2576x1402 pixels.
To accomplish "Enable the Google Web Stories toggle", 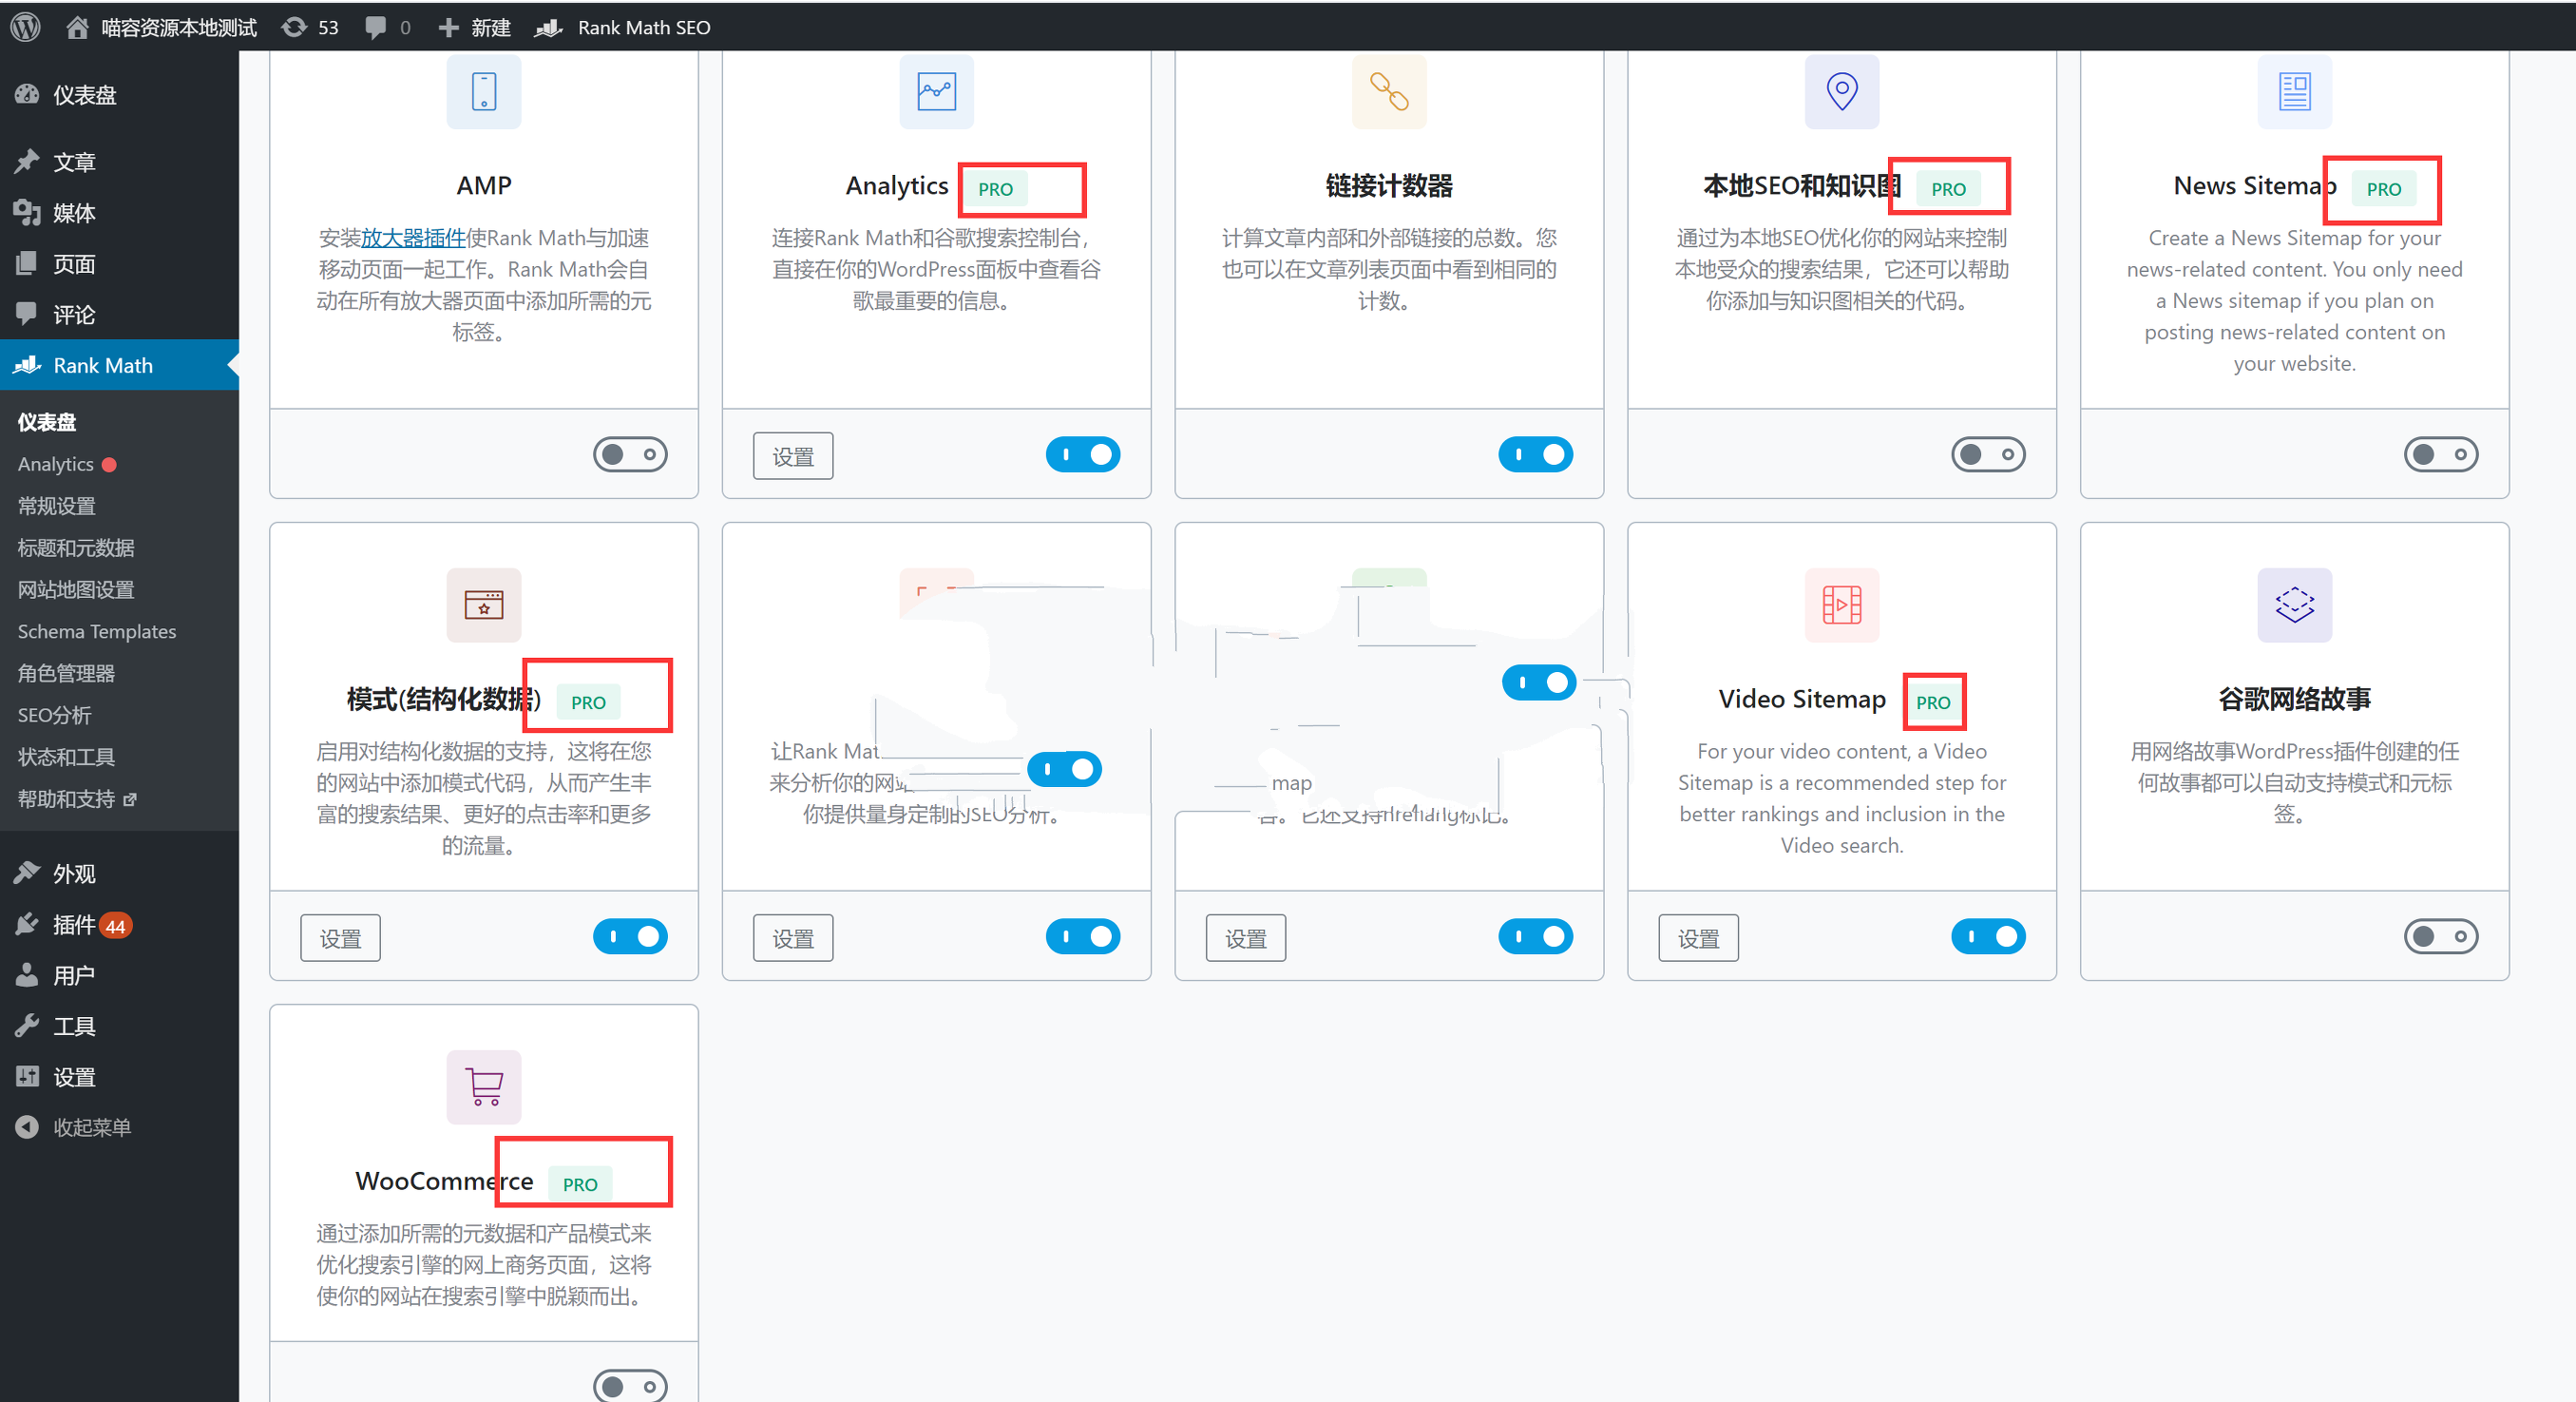I will 2440,937.
